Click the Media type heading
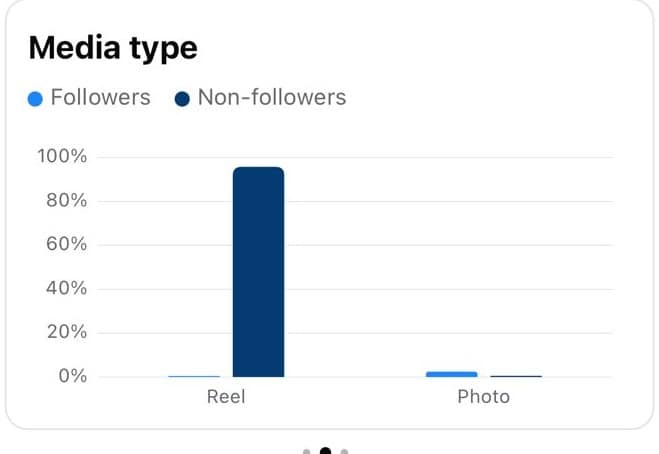This screenshot has height=454, width=659. click(113, 47)
